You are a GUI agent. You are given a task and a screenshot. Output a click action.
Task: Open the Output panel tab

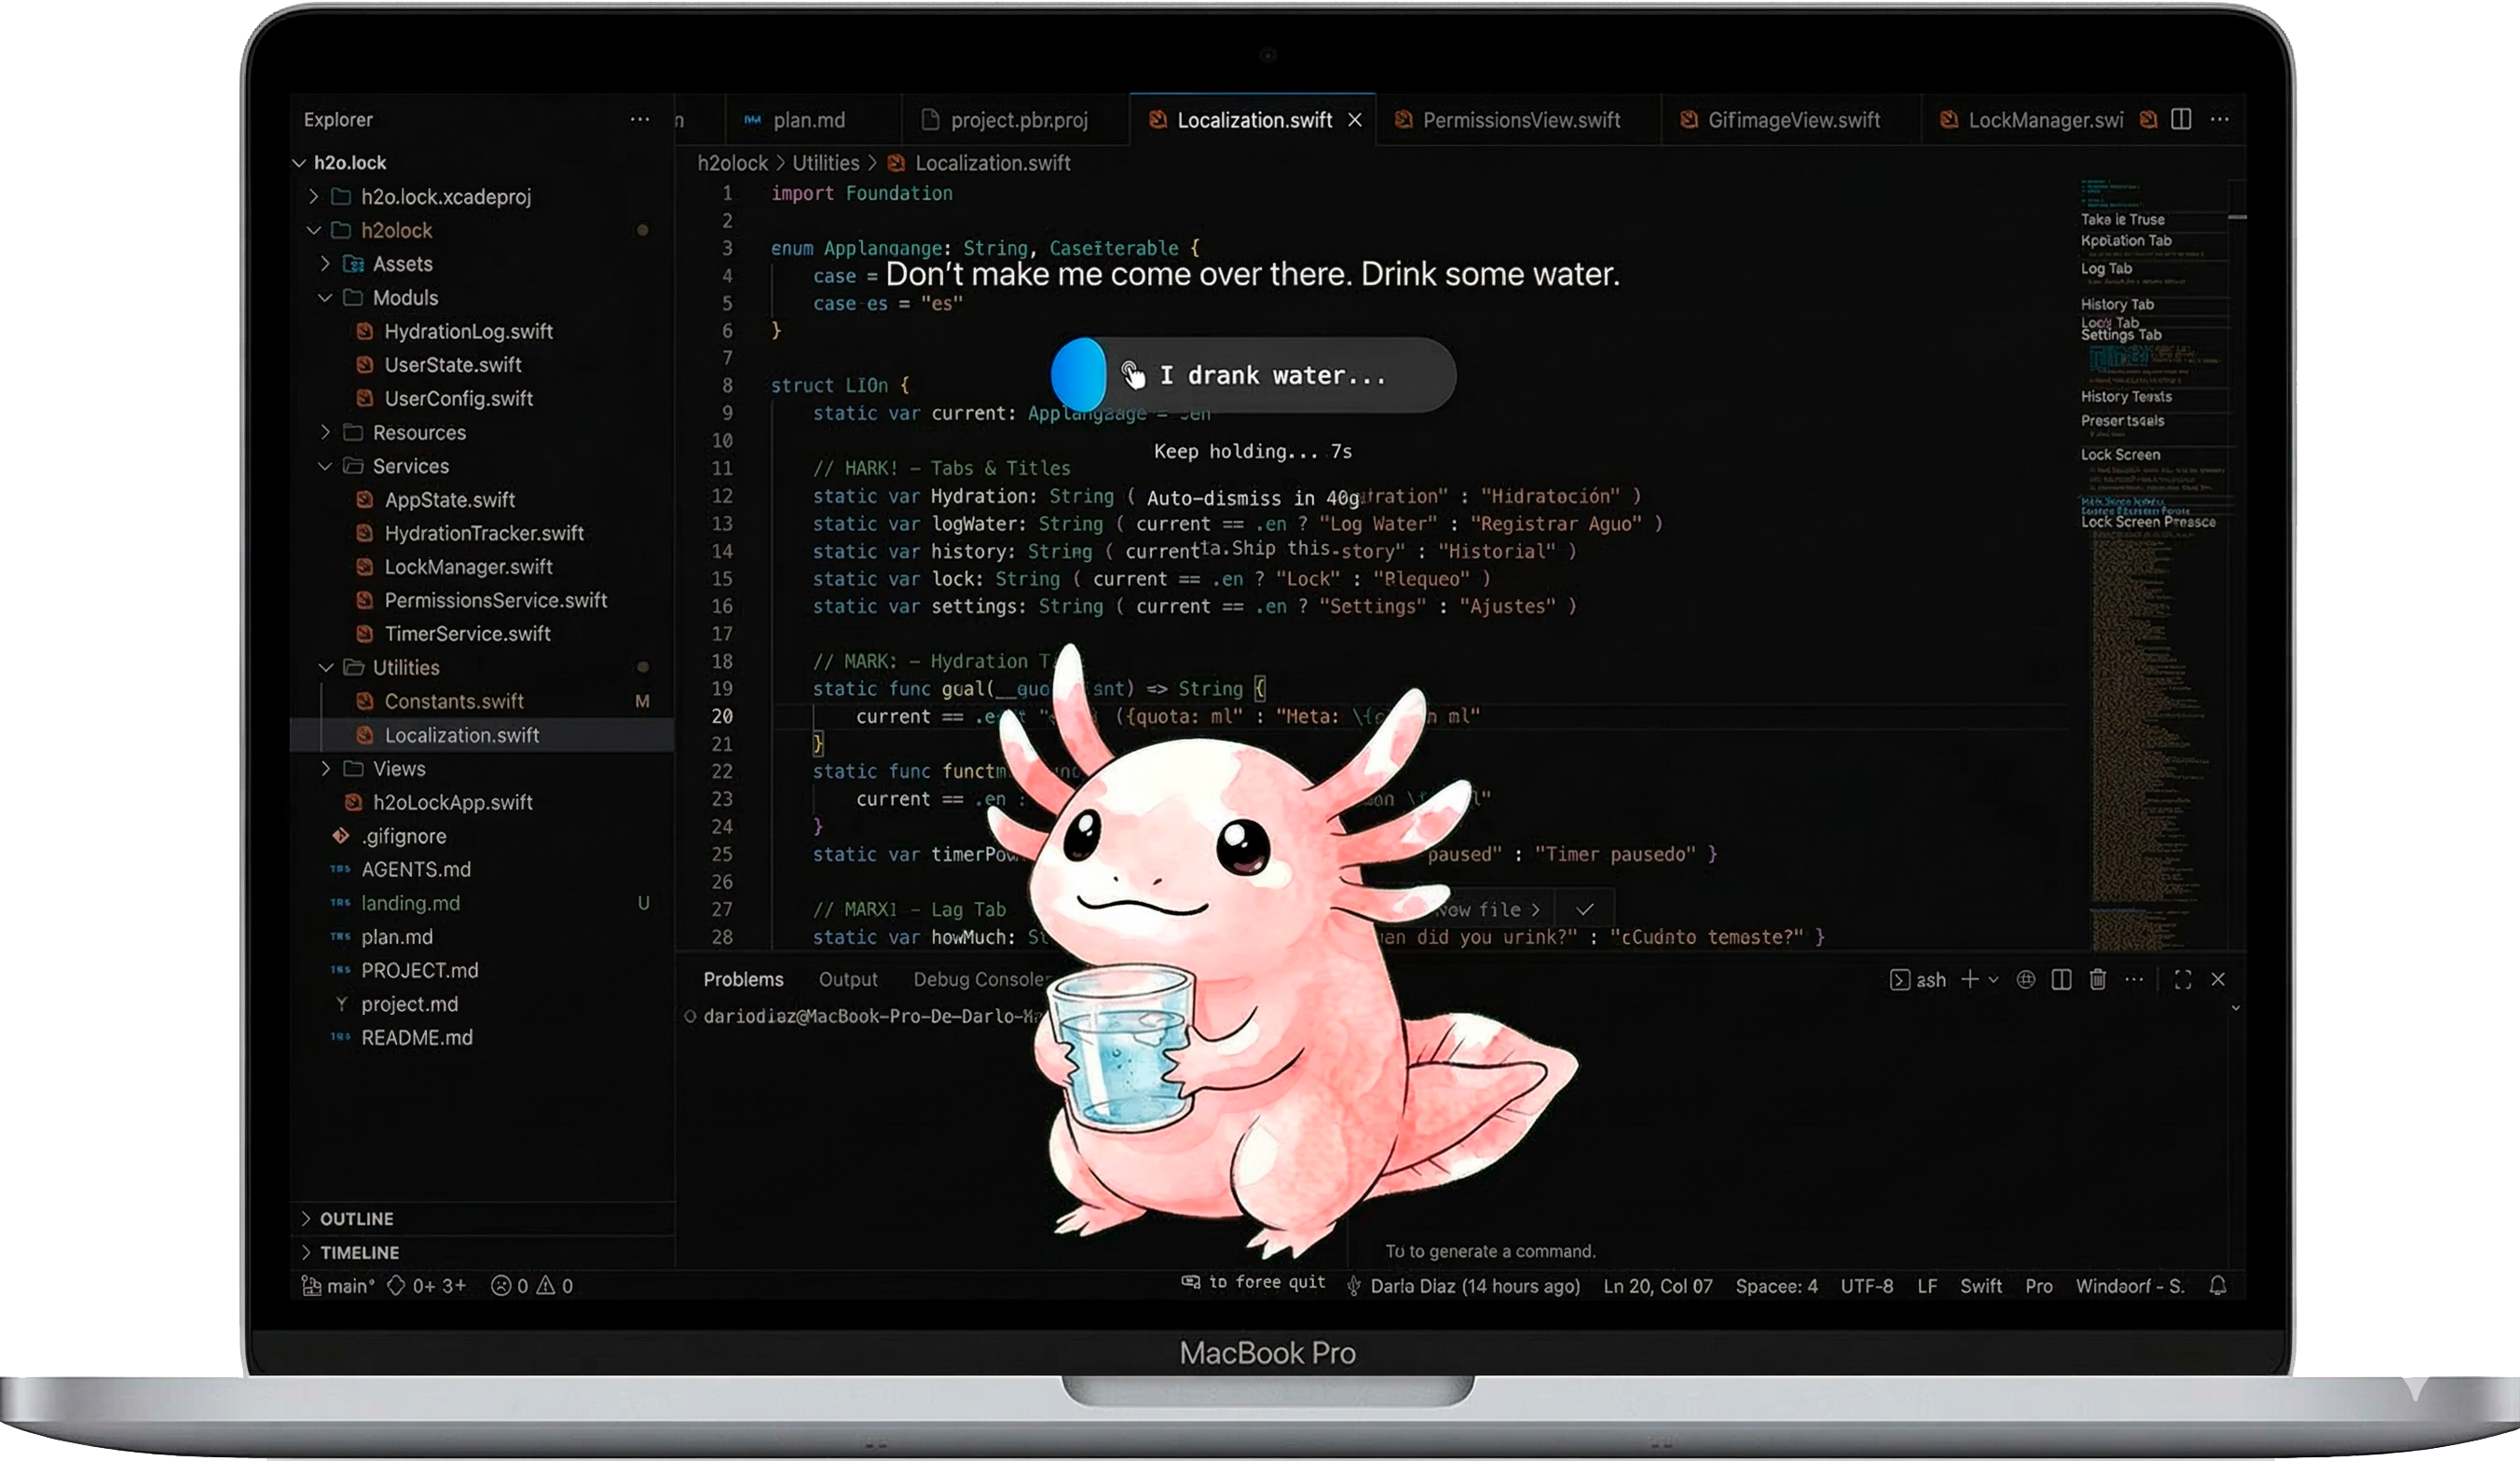(847, 979)
